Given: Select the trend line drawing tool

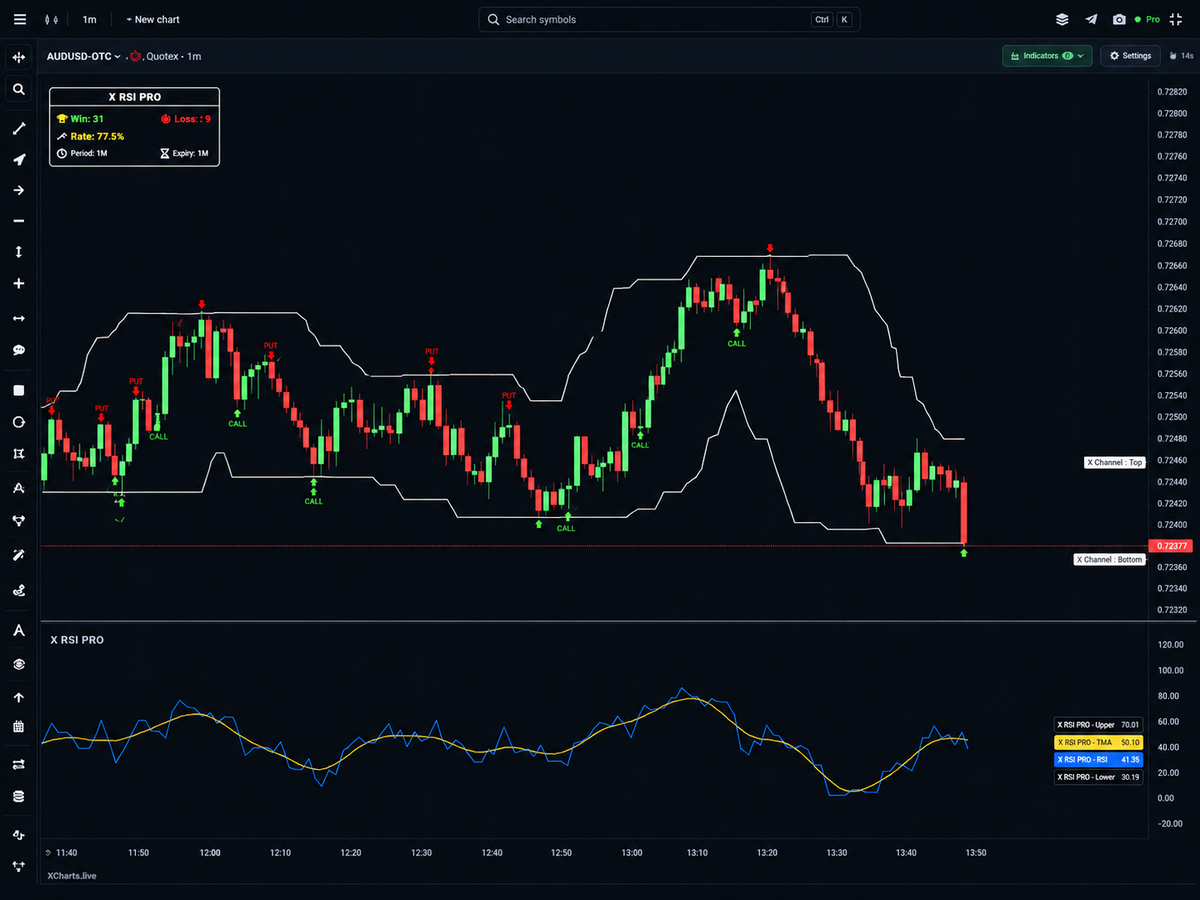Looking at the screenshot, I should pyautogui.click(x=18, y=128).
